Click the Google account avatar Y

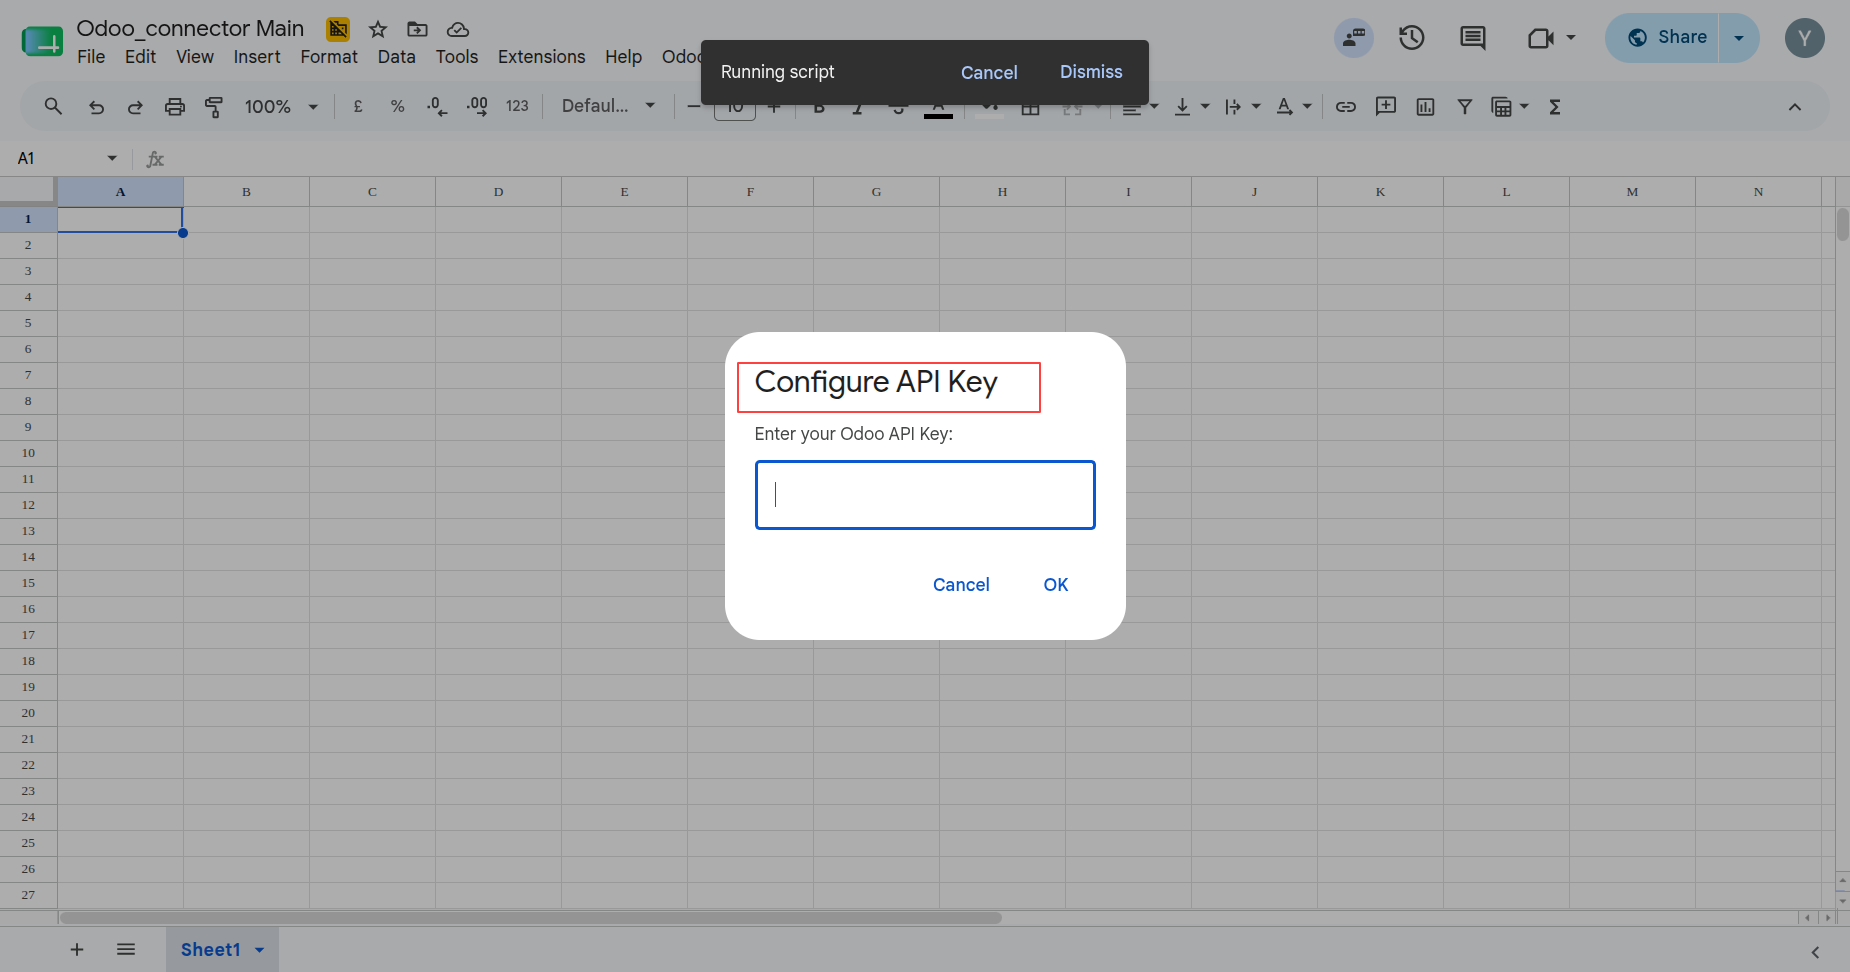coord(1805,38)
